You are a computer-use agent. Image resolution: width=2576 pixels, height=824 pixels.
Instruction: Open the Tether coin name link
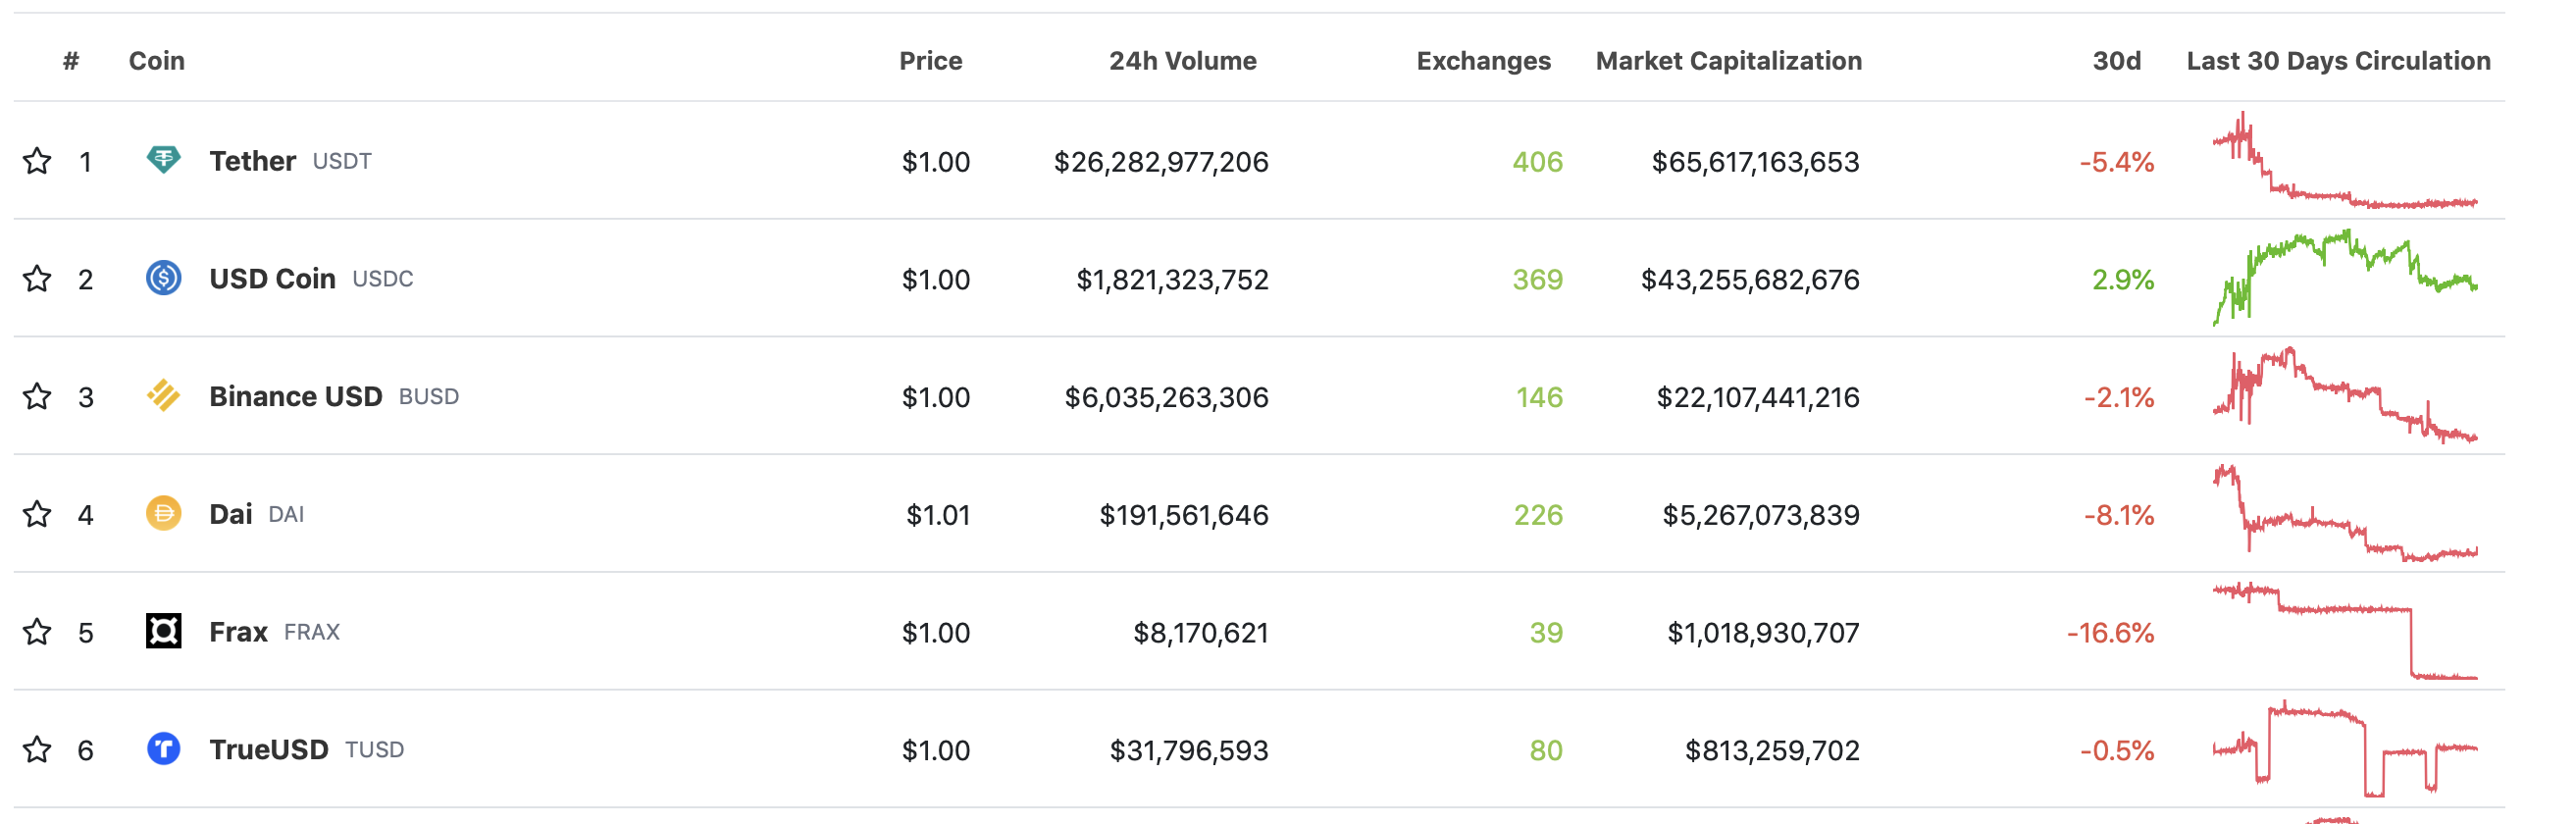(252, 161)
